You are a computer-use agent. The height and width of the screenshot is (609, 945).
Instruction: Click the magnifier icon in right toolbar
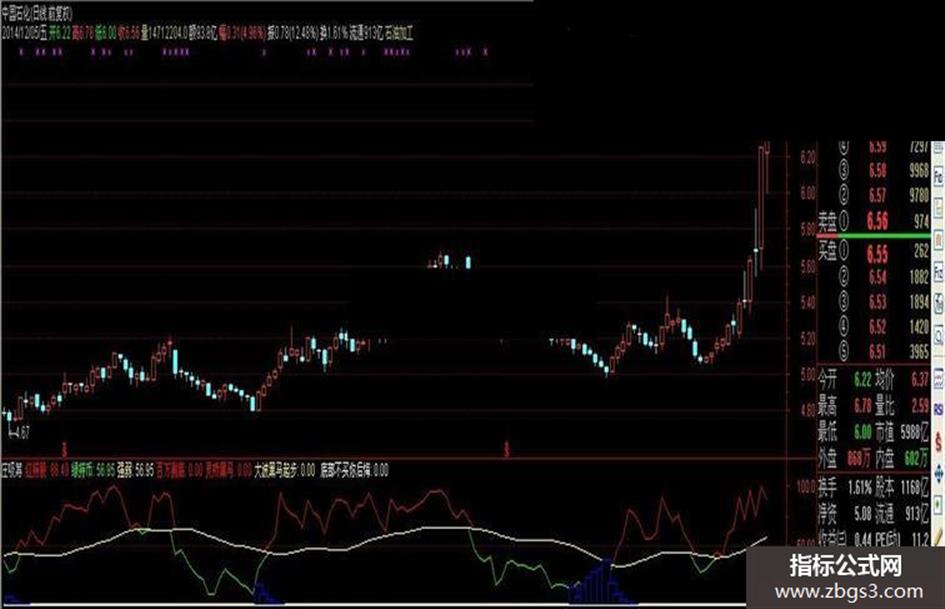[x=938, y=335]
